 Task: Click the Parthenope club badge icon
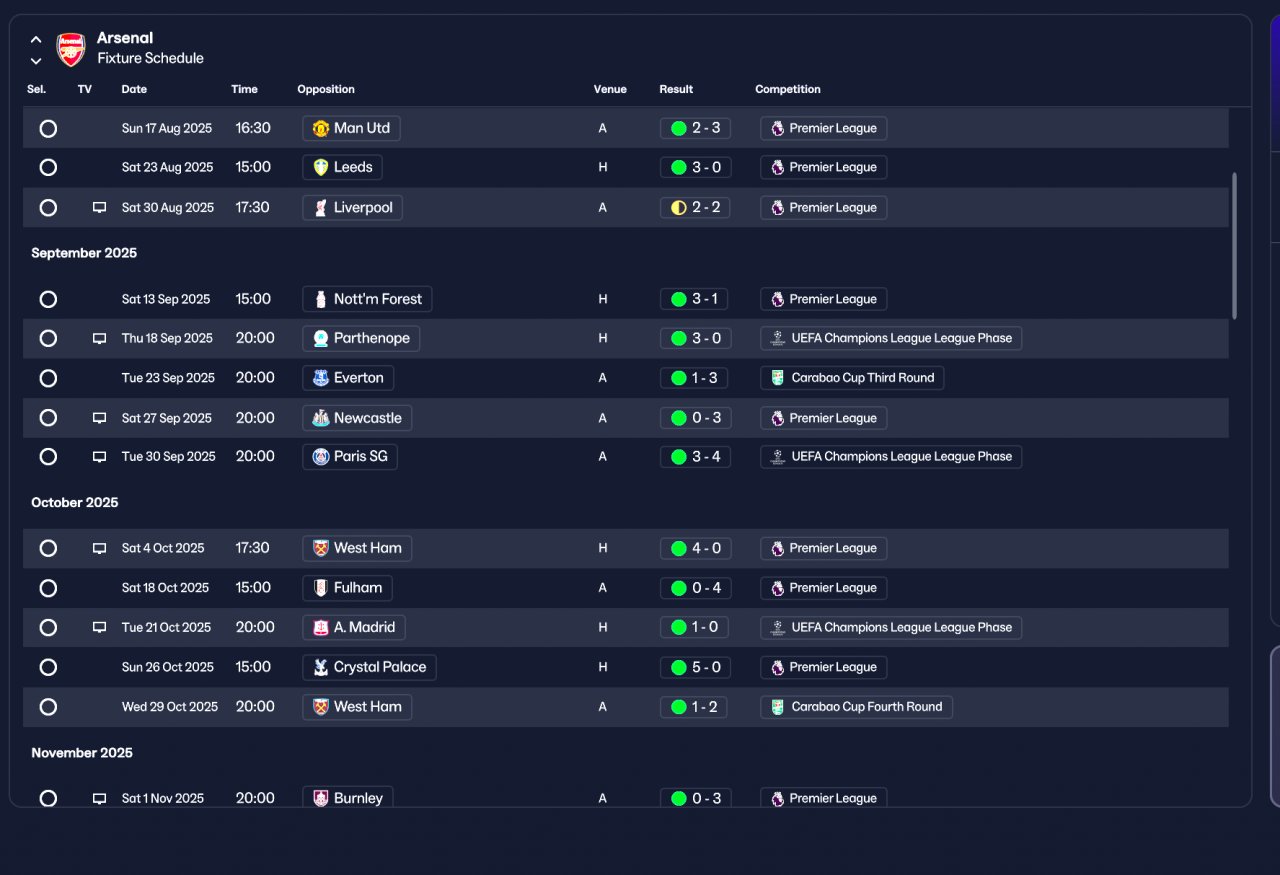tap(321, 338)
